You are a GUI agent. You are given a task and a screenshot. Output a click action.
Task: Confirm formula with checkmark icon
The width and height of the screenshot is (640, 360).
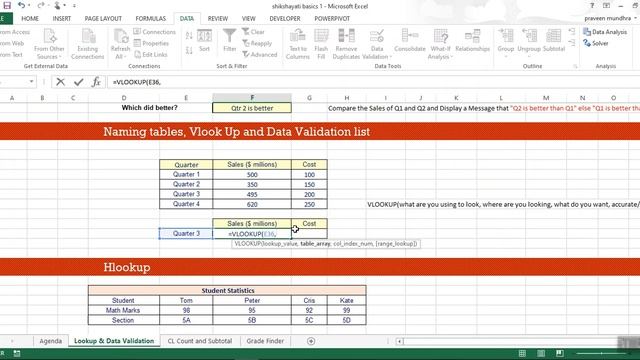point(78,82)
